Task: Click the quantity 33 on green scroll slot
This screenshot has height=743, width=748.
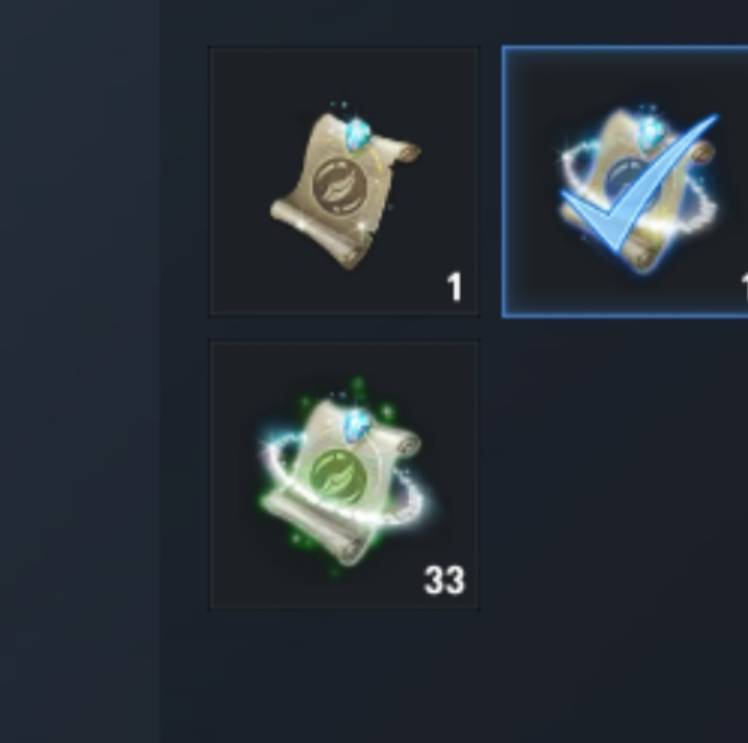Action: (x=444, y=580)
